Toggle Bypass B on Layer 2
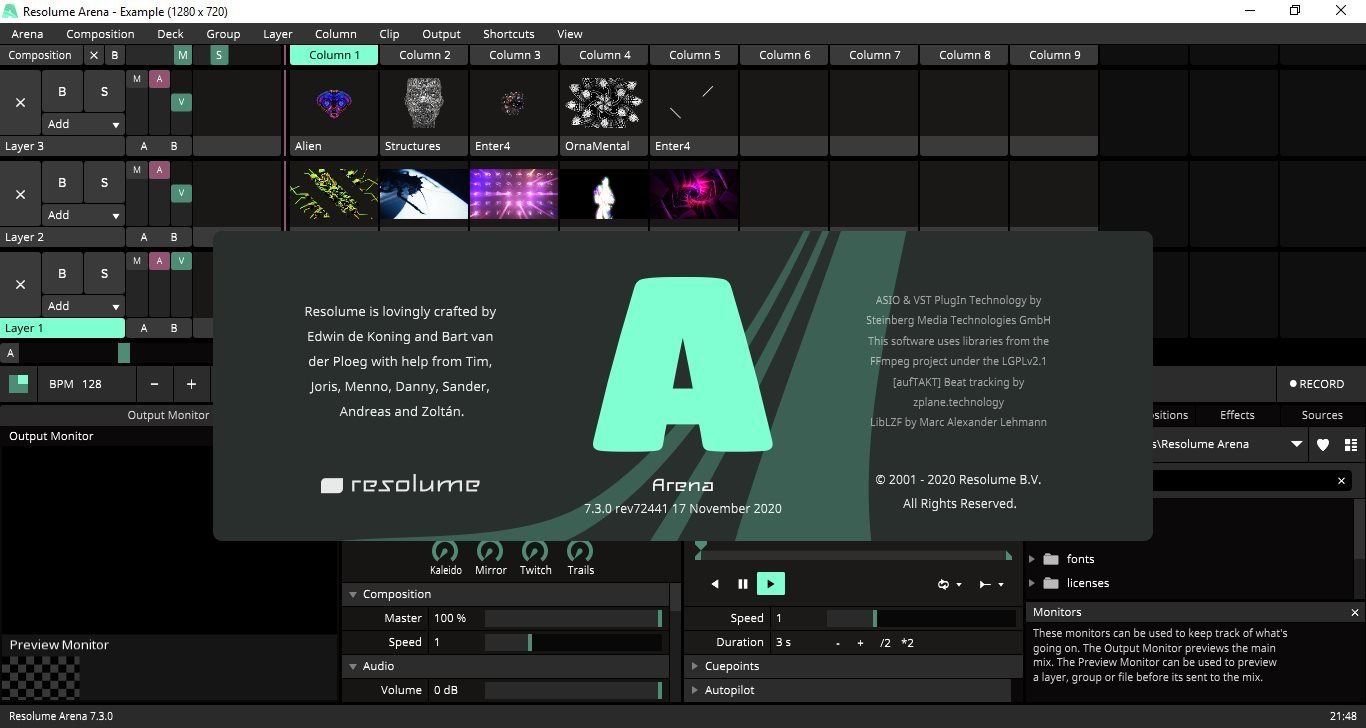 coord(62,182)
